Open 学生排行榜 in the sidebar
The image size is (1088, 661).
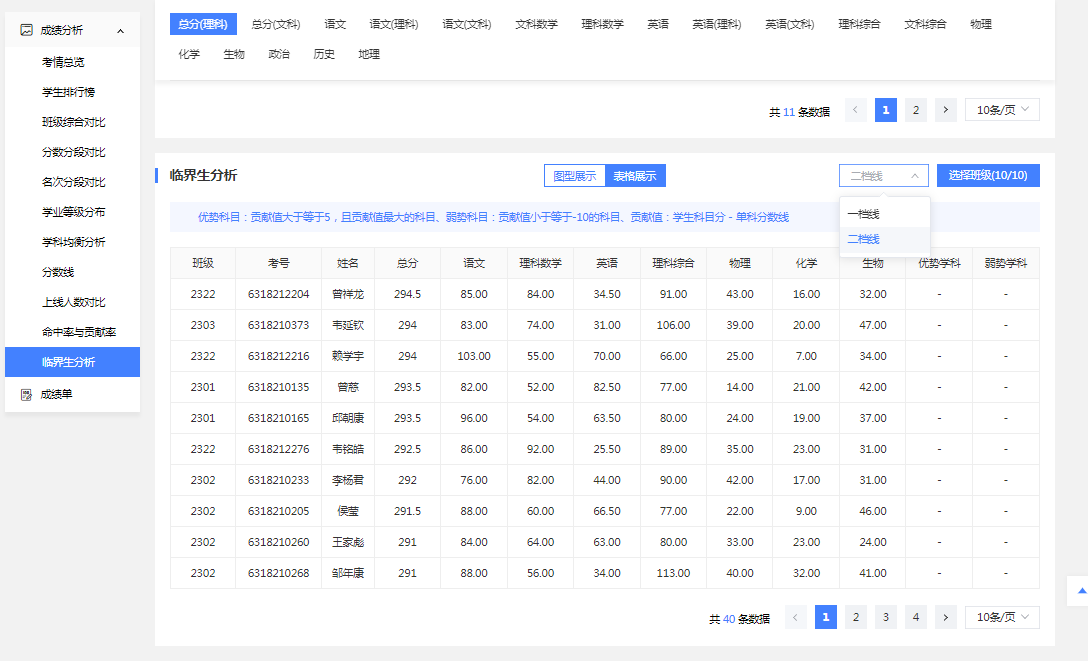pos(68,92)
